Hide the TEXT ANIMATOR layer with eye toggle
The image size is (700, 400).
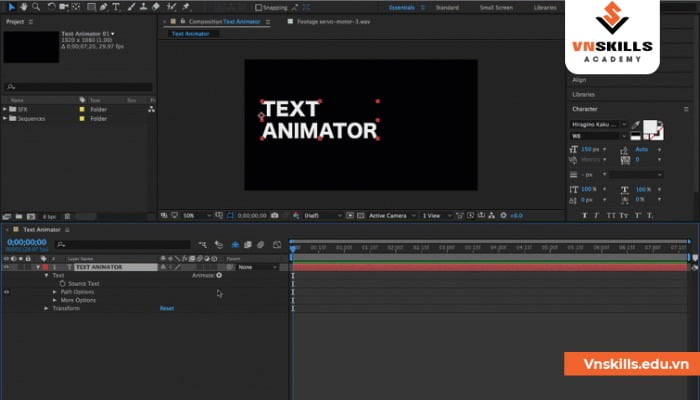7,267
